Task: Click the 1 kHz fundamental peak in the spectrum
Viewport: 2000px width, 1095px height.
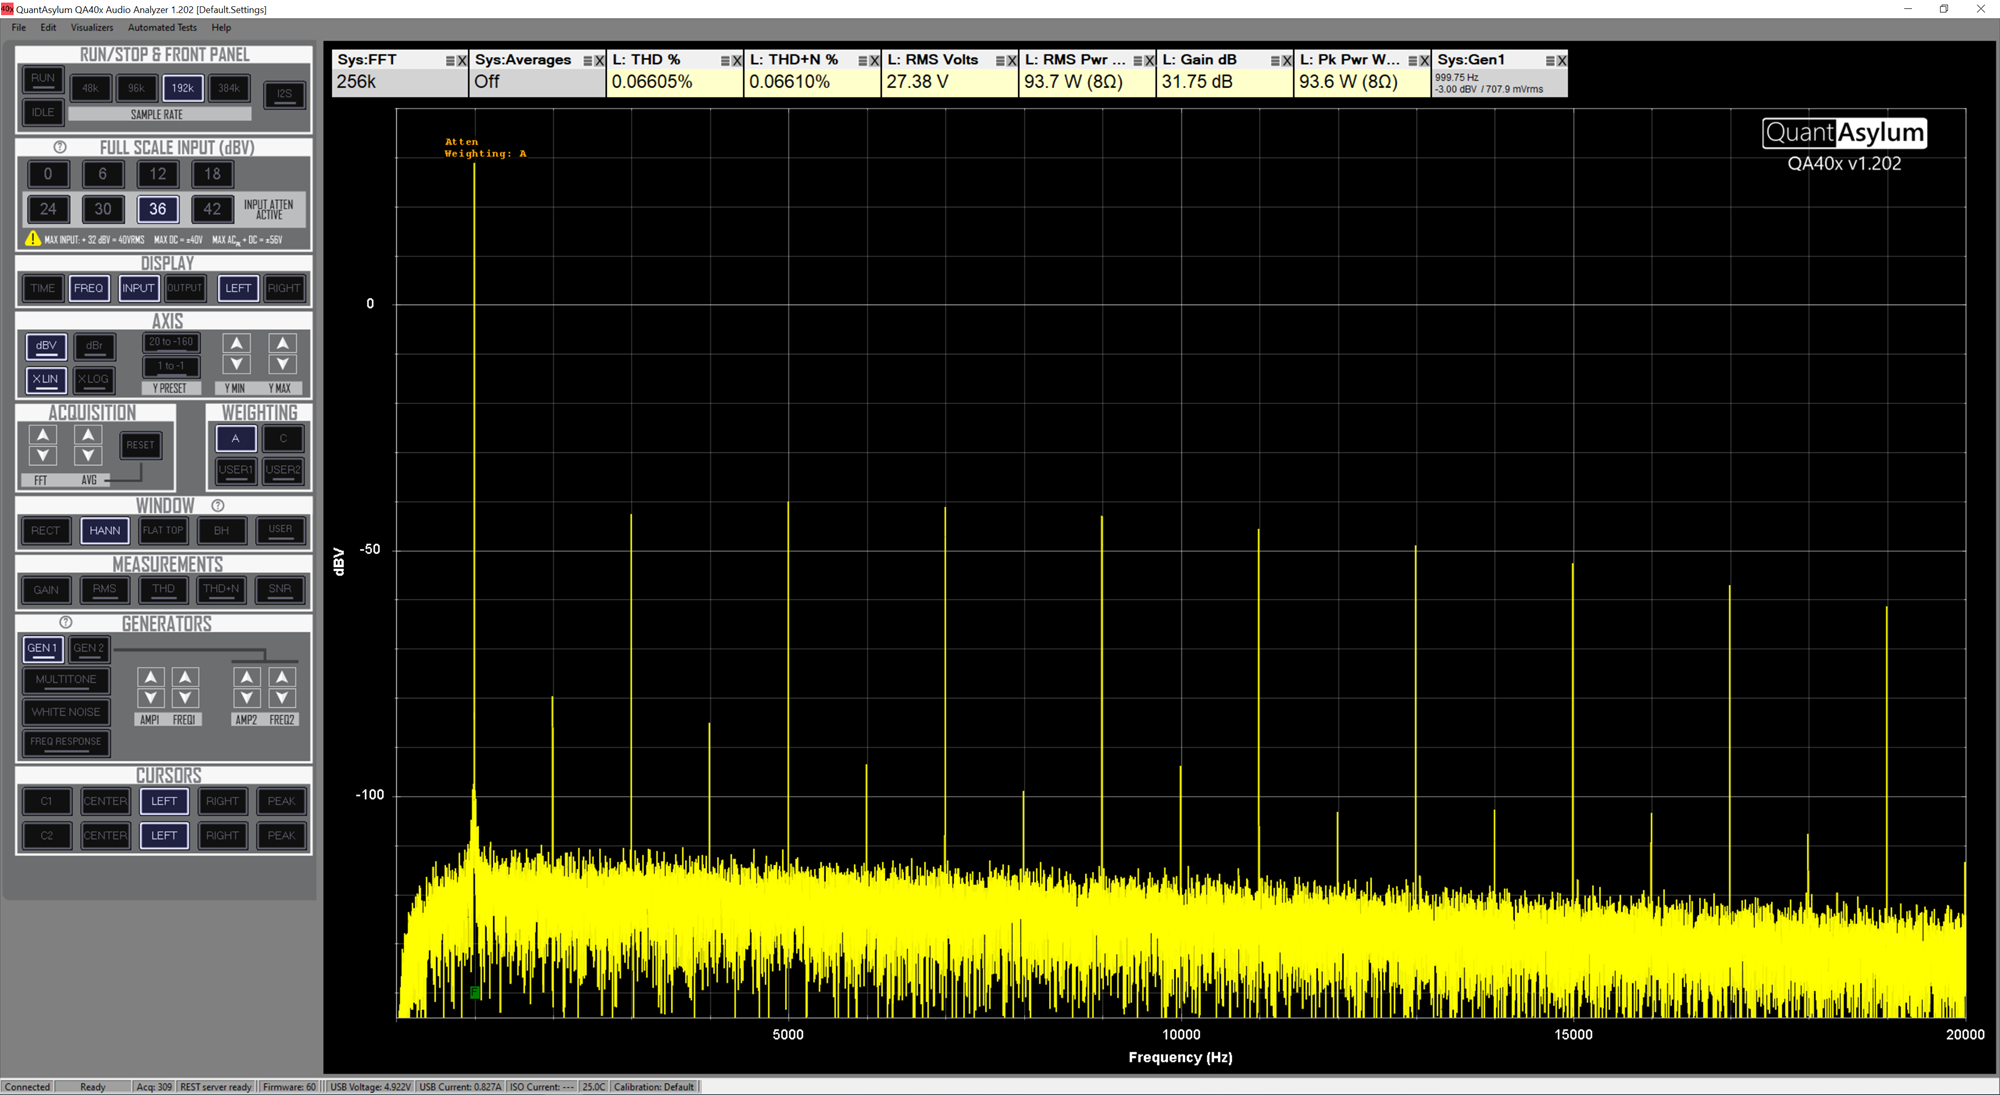Action: click(x=474, y=167)
